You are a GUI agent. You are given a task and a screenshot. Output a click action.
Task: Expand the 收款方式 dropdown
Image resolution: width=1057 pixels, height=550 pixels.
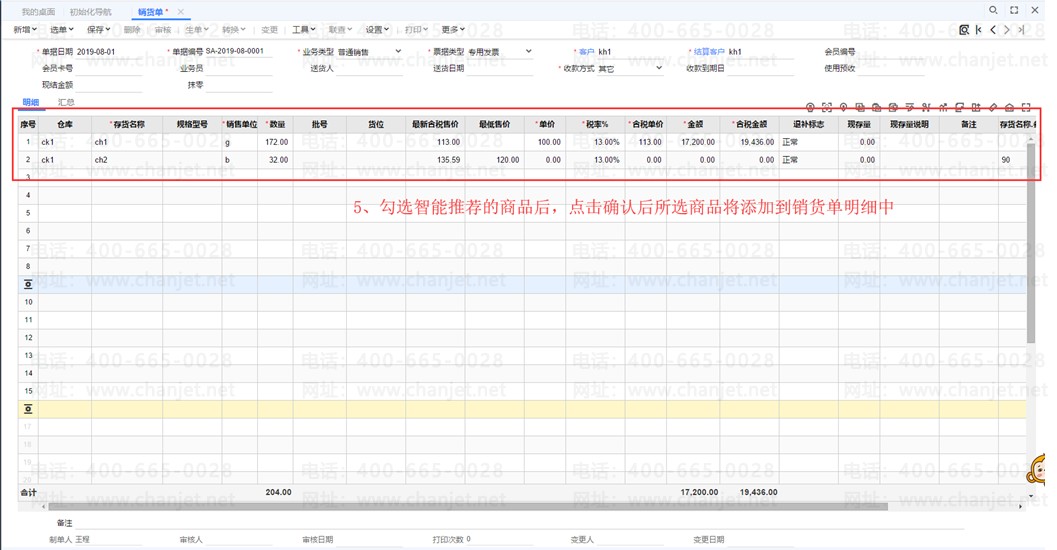658,68
